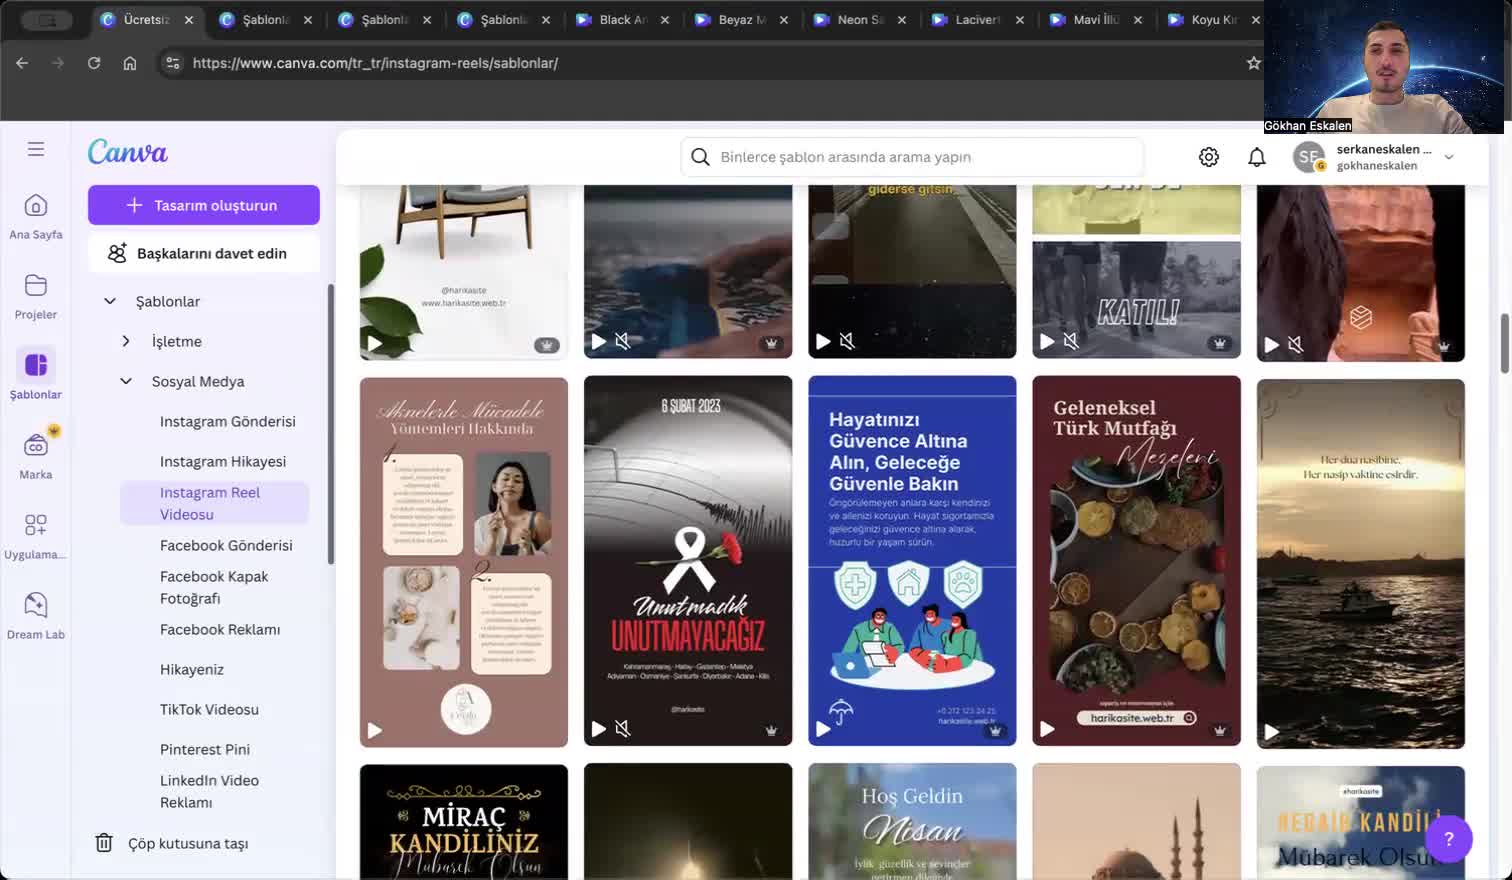Open Instagram Gönderisi templates

pos(228,421)
